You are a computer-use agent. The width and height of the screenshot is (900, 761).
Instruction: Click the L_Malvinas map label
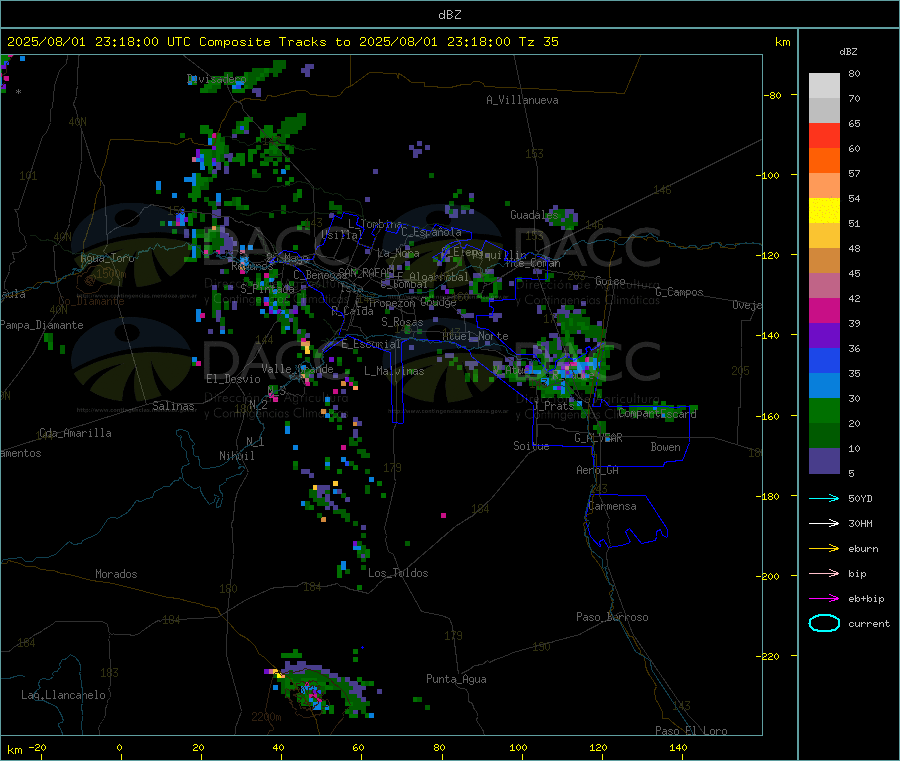(394, 371)
